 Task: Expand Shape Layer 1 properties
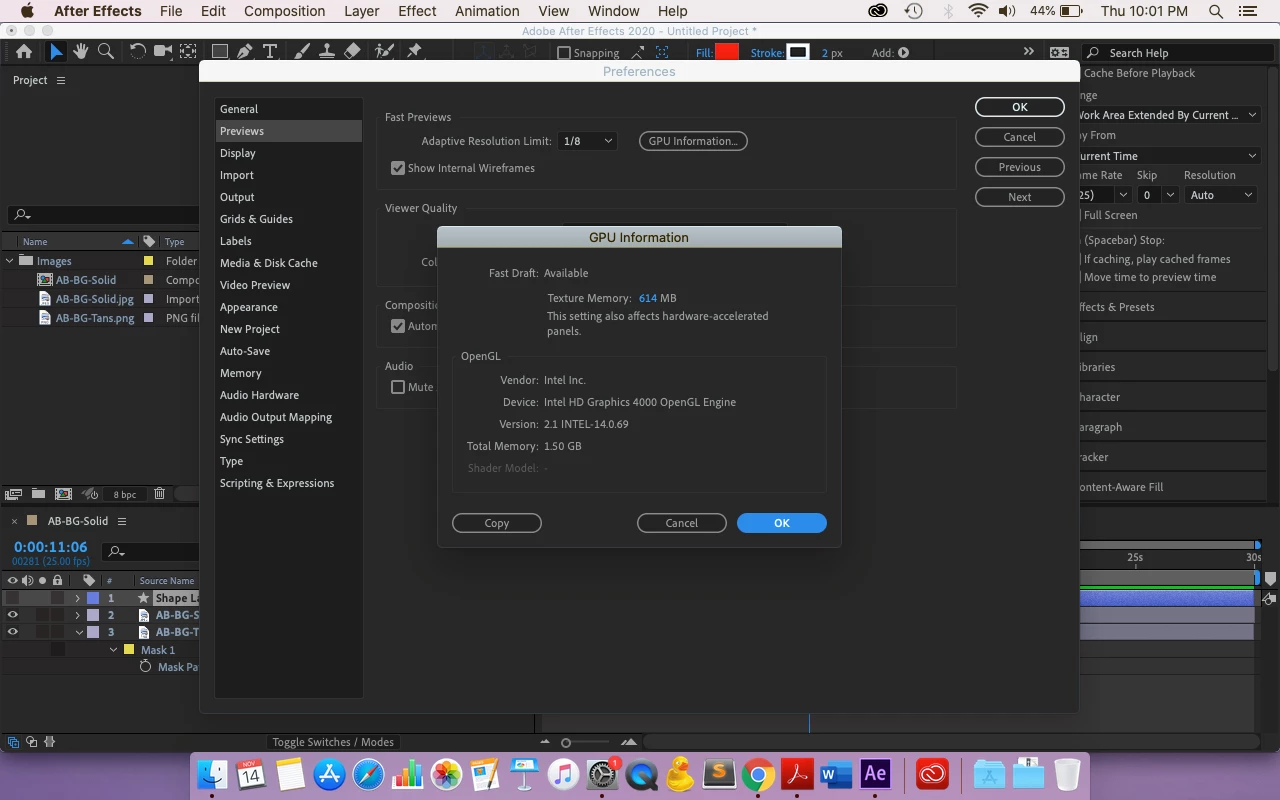pos(77,598)
